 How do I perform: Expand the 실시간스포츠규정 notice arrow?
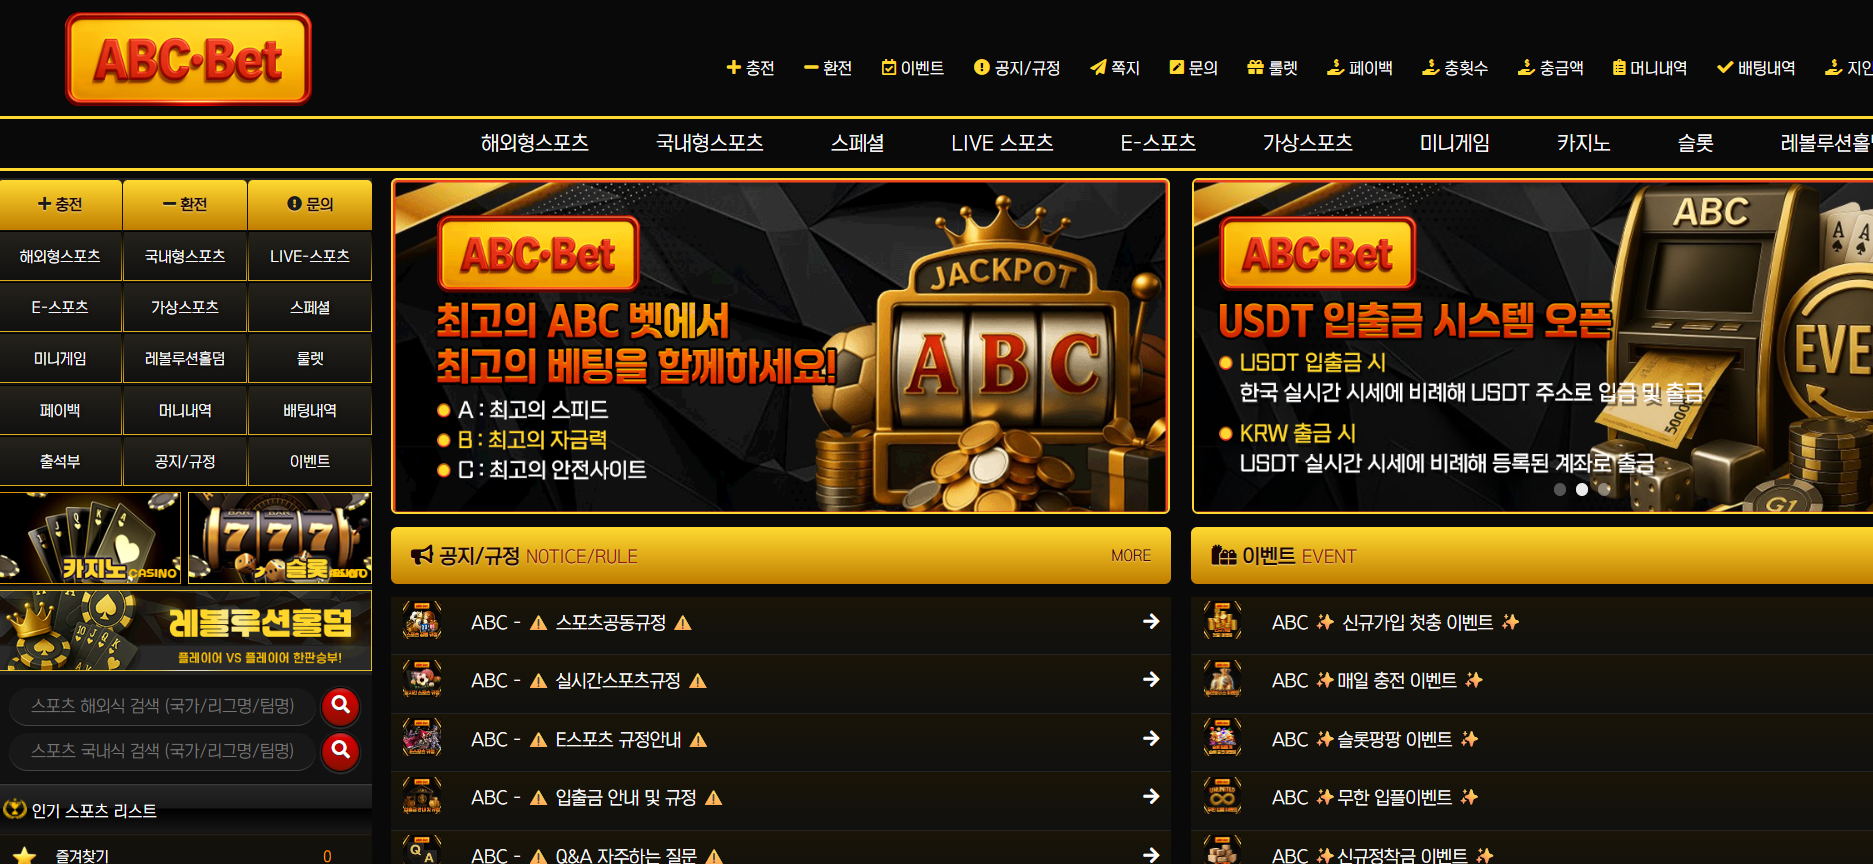pos(1151,680)
